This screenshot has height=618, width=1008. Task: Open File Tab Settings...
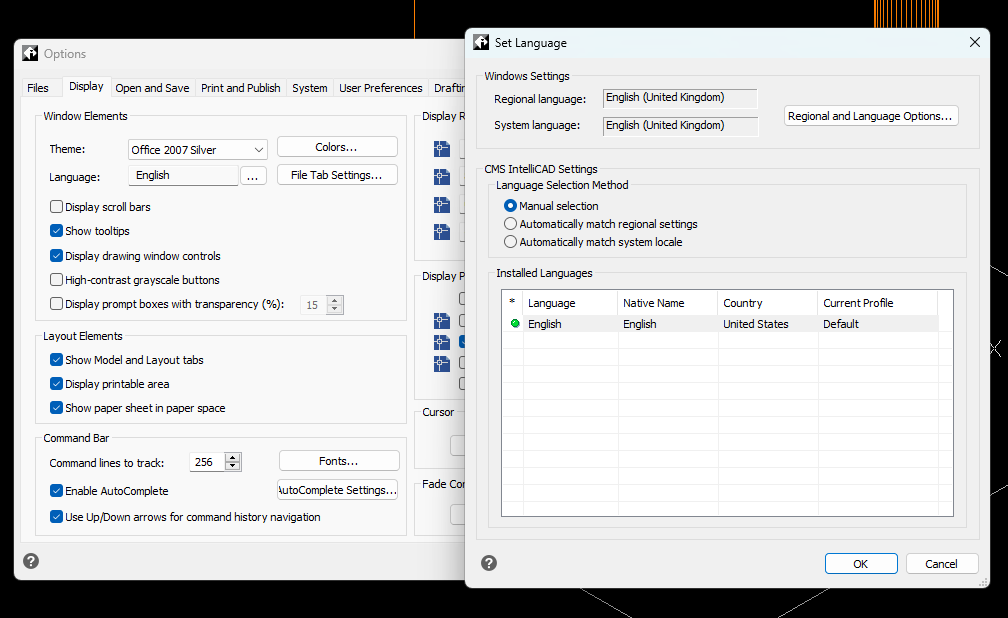pos(337,175)
